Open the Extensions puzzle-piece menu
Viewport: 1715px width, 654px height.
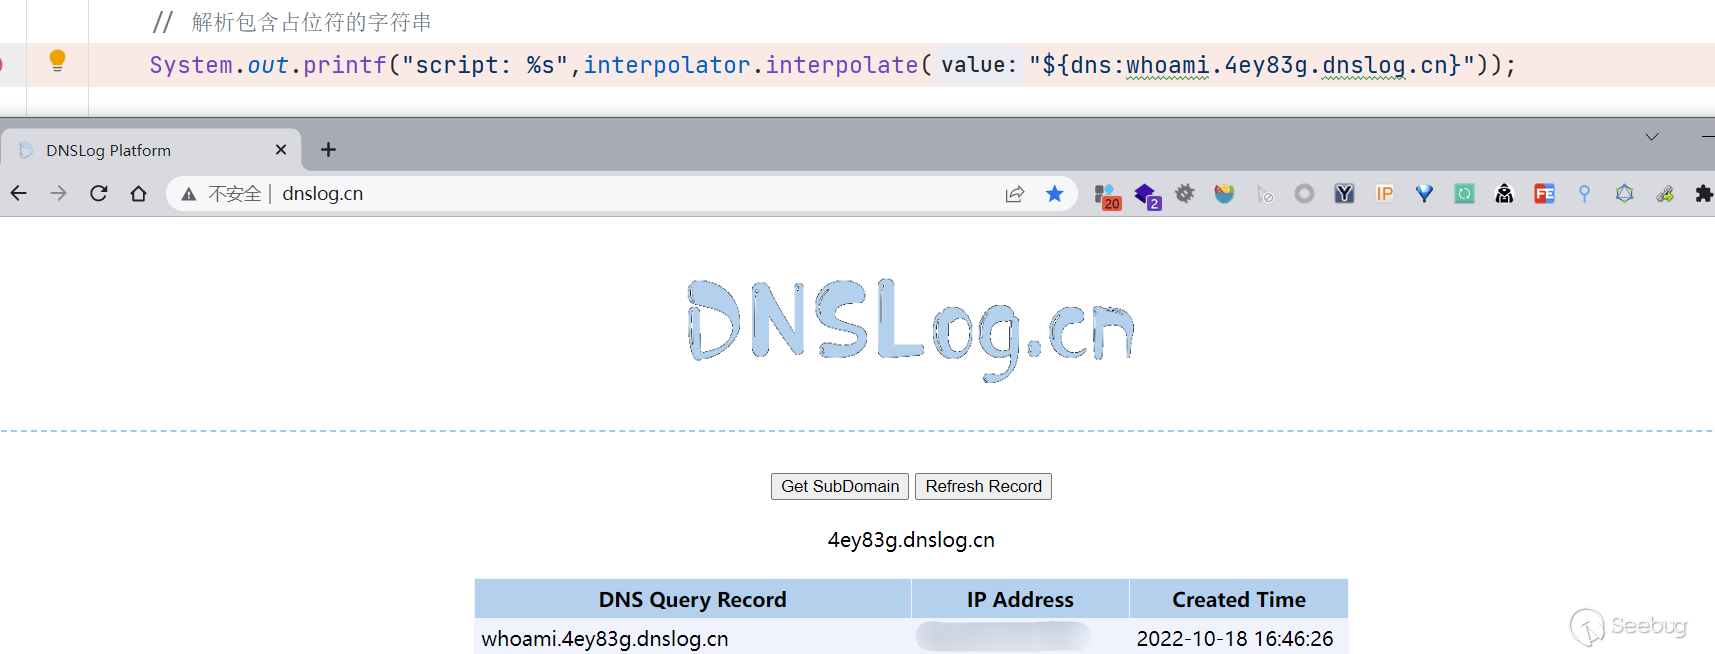click(x=1704, y=193)
